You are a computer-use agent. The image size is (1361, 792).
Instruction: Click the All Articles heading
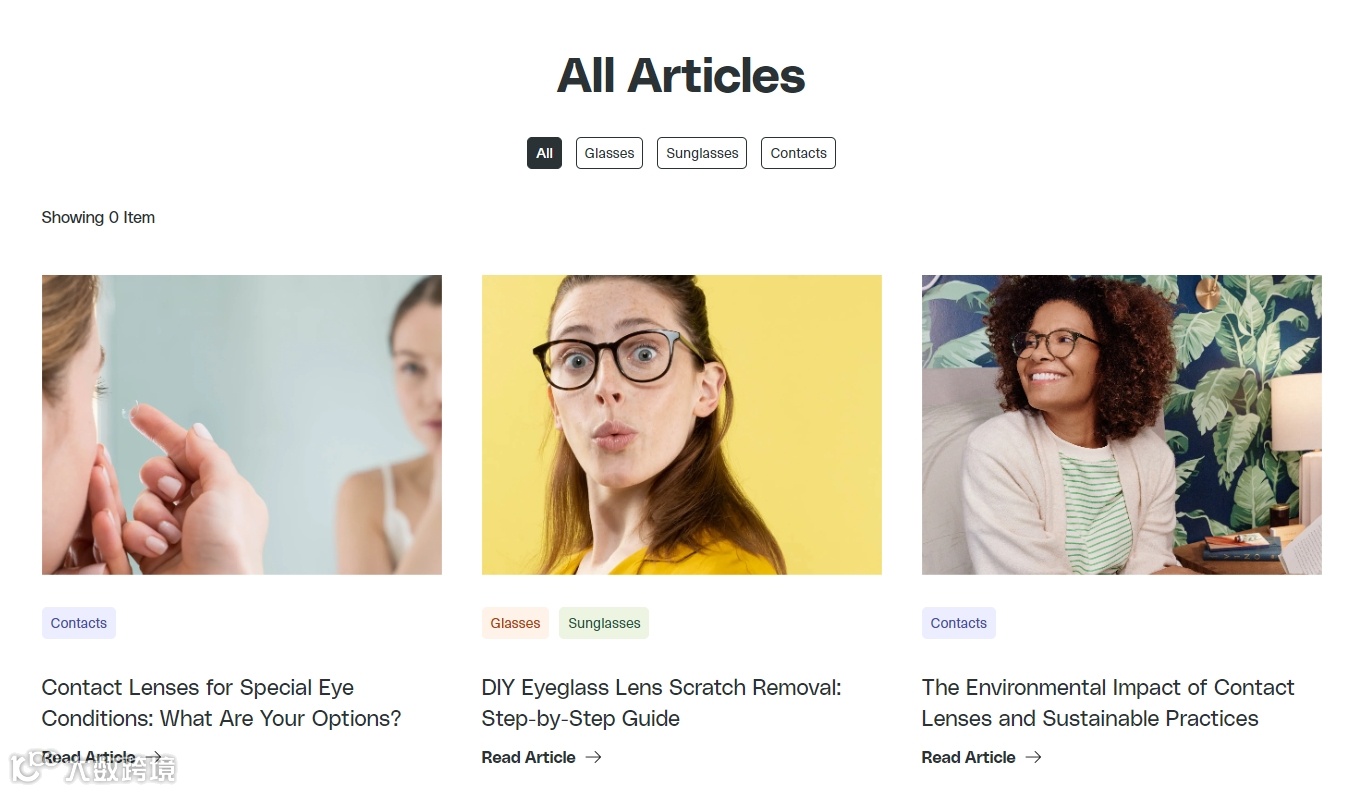(x=681, y=75)
